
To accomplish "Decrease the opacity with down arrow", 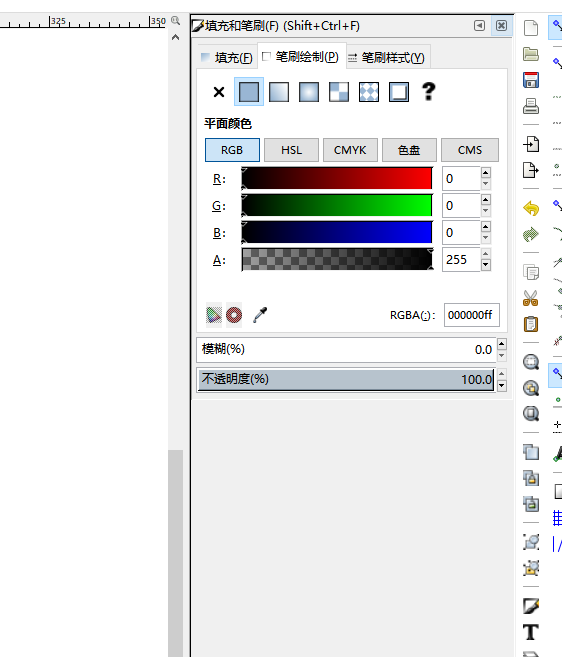I will (502, 385).
